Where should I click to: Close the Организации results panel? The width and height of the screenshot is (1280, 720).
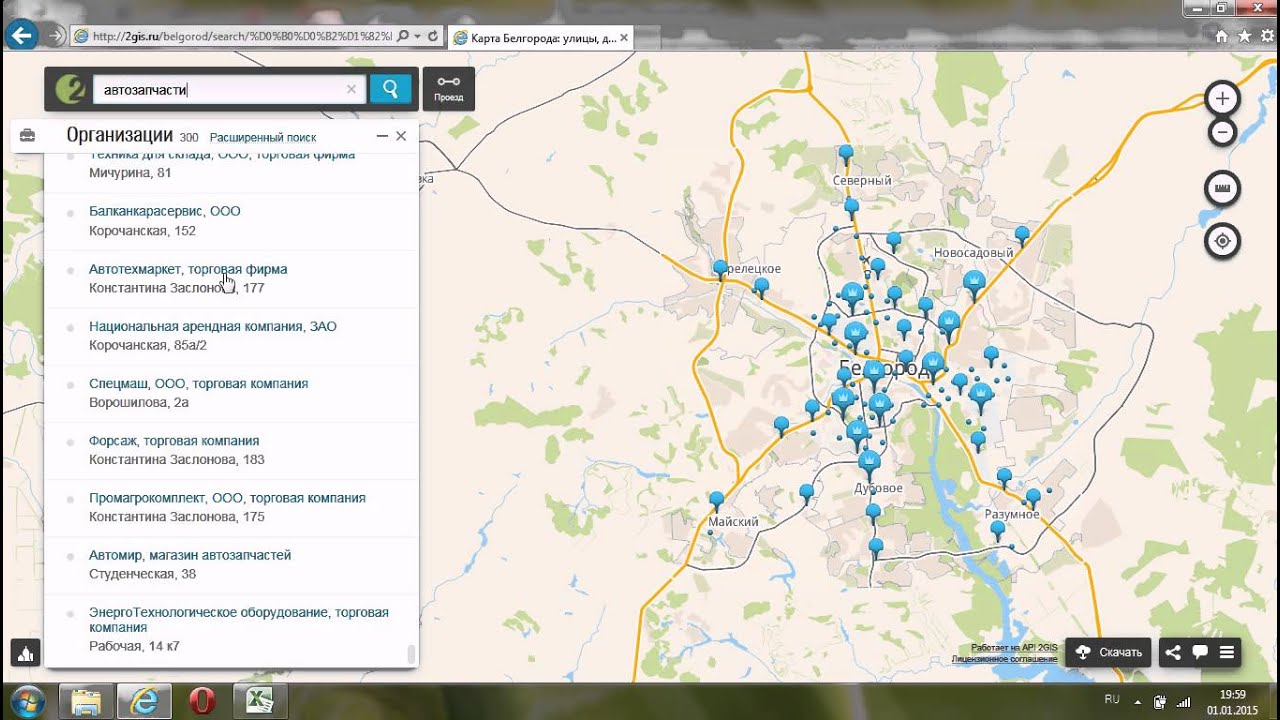401,136
